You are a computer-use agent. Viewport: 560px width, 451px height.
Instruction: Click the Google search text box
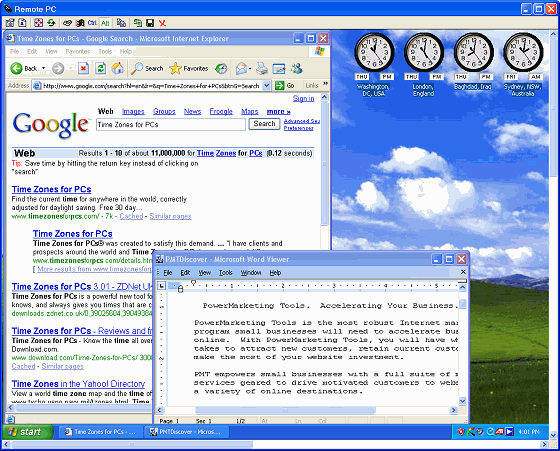171,124
